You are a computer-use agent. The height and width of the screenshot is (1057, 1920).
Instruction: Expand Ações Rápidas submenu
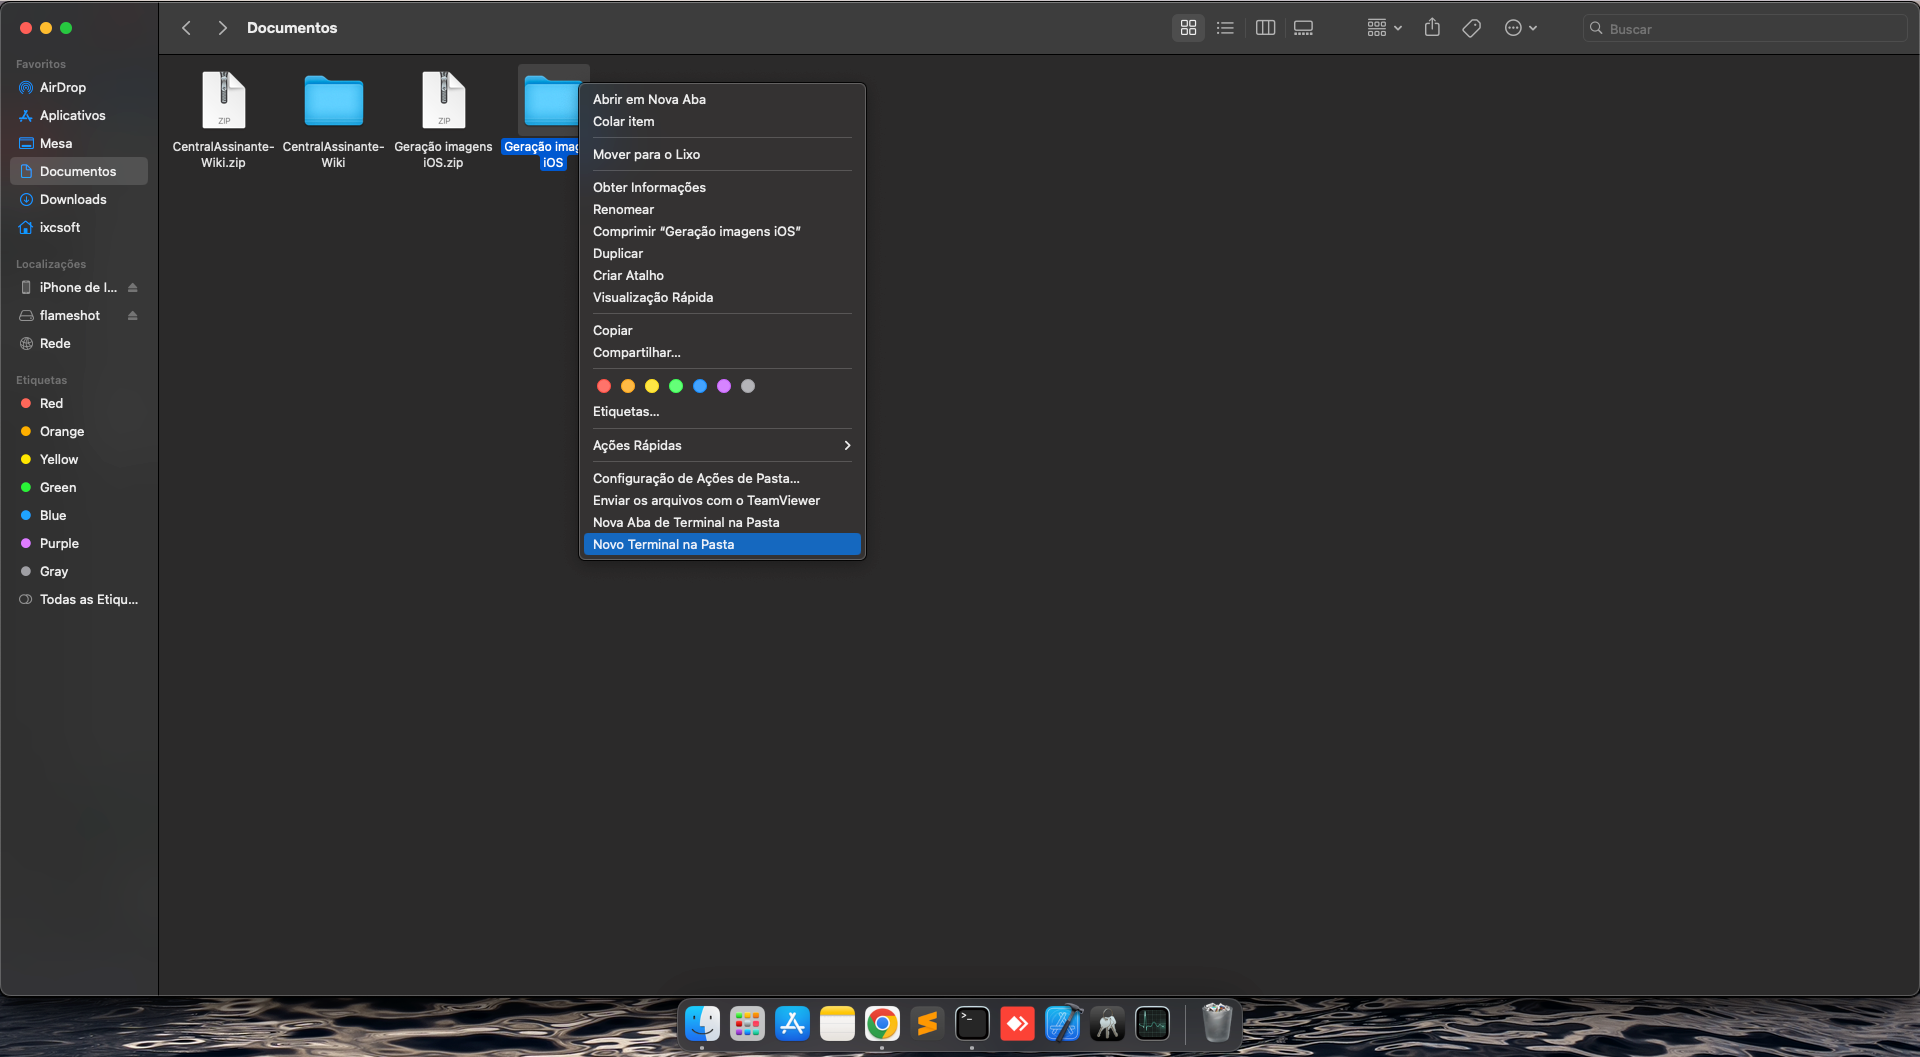pos(721,446)
